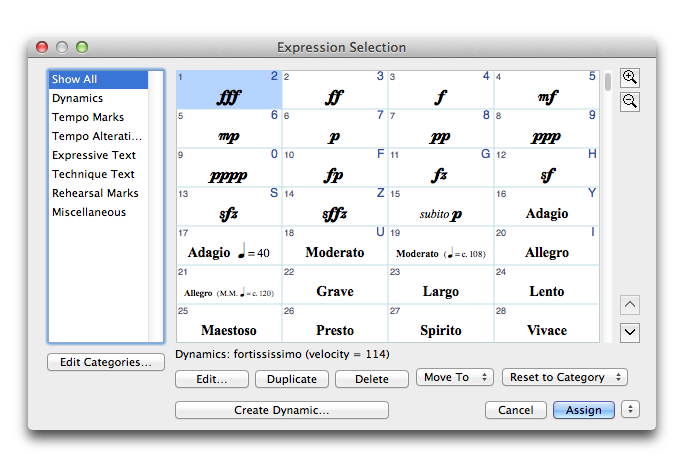Choose the Tempo Marks category

click(98, 117)
